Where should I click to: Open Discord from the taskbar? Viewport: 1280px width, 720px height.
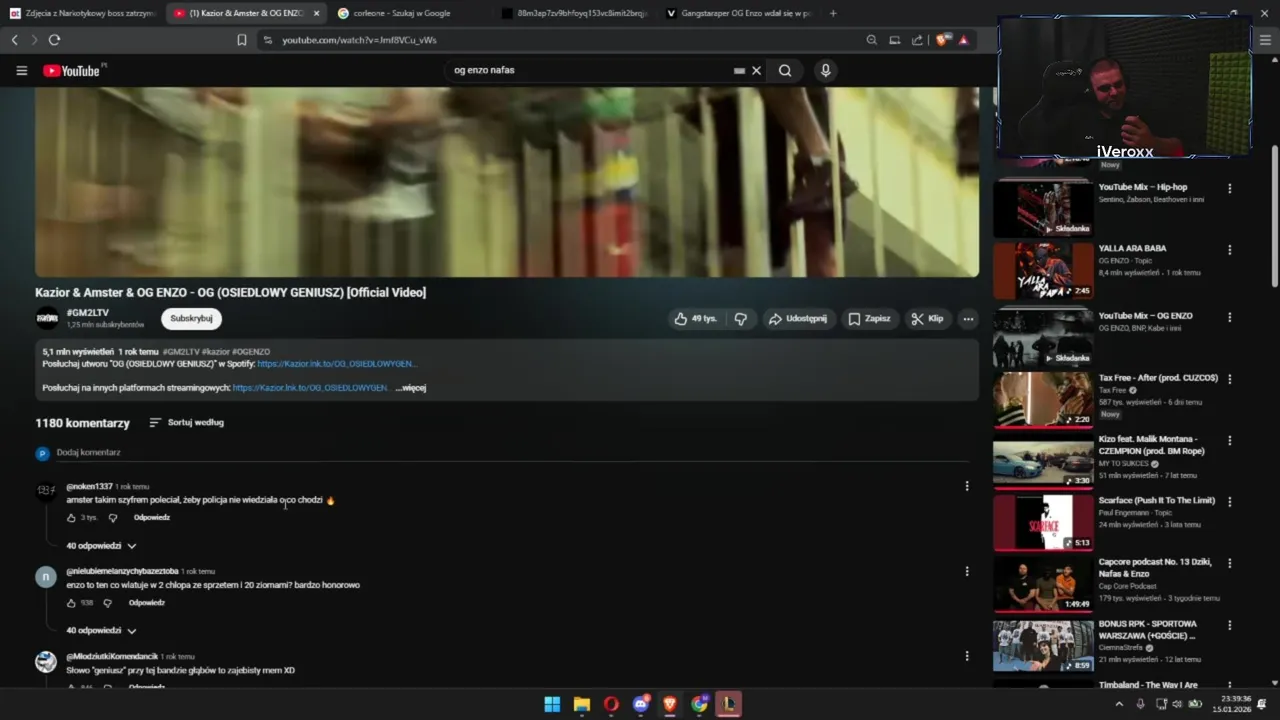[641, 704]
